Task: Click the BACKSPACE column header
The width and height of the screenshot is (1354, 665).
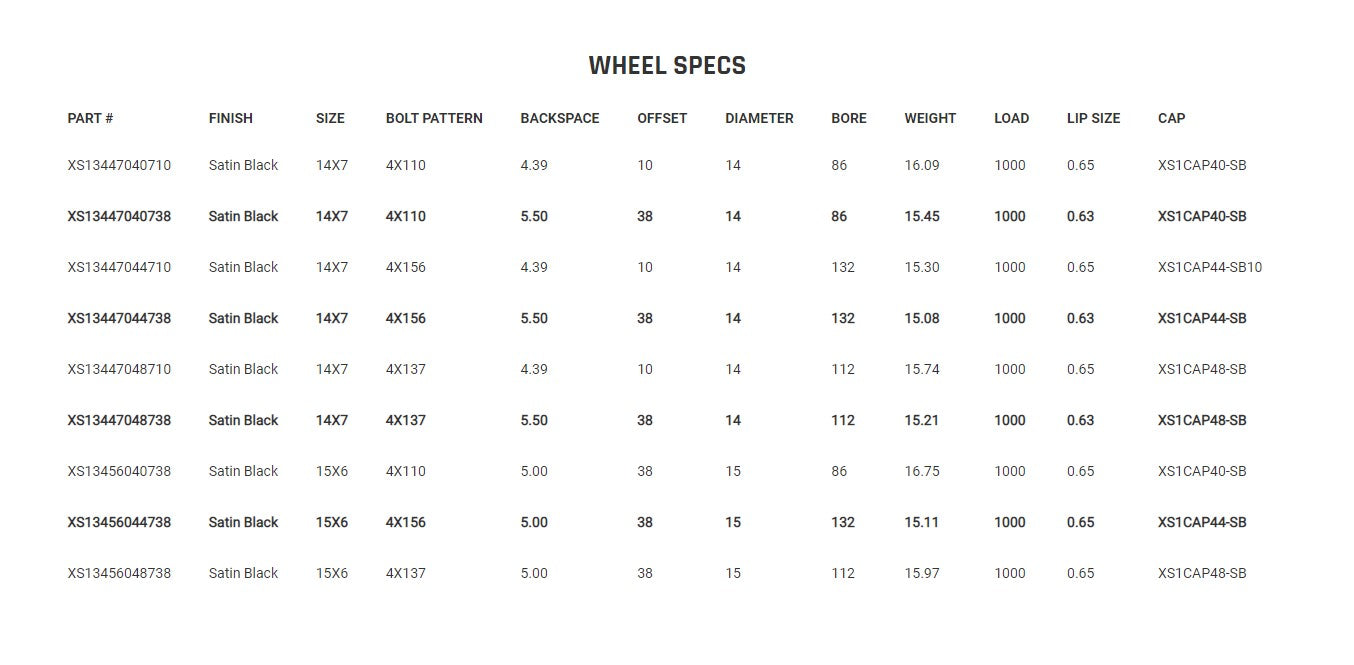Action: coord(559,118)
